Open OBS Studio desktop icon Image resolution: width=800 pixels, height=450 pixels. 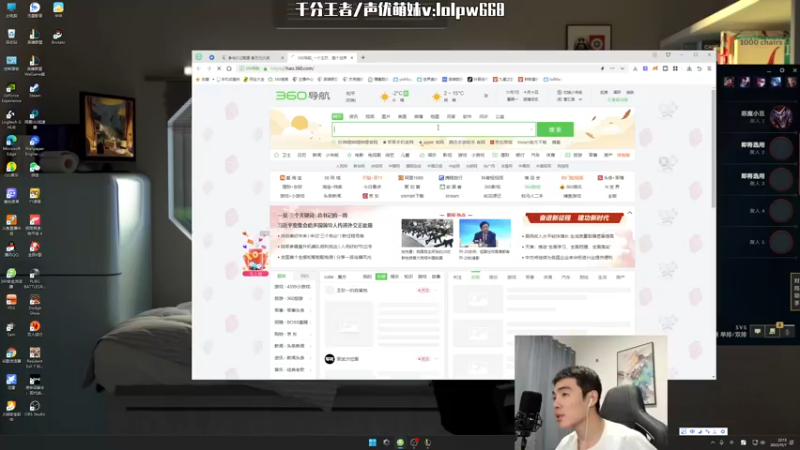point(35,409)
